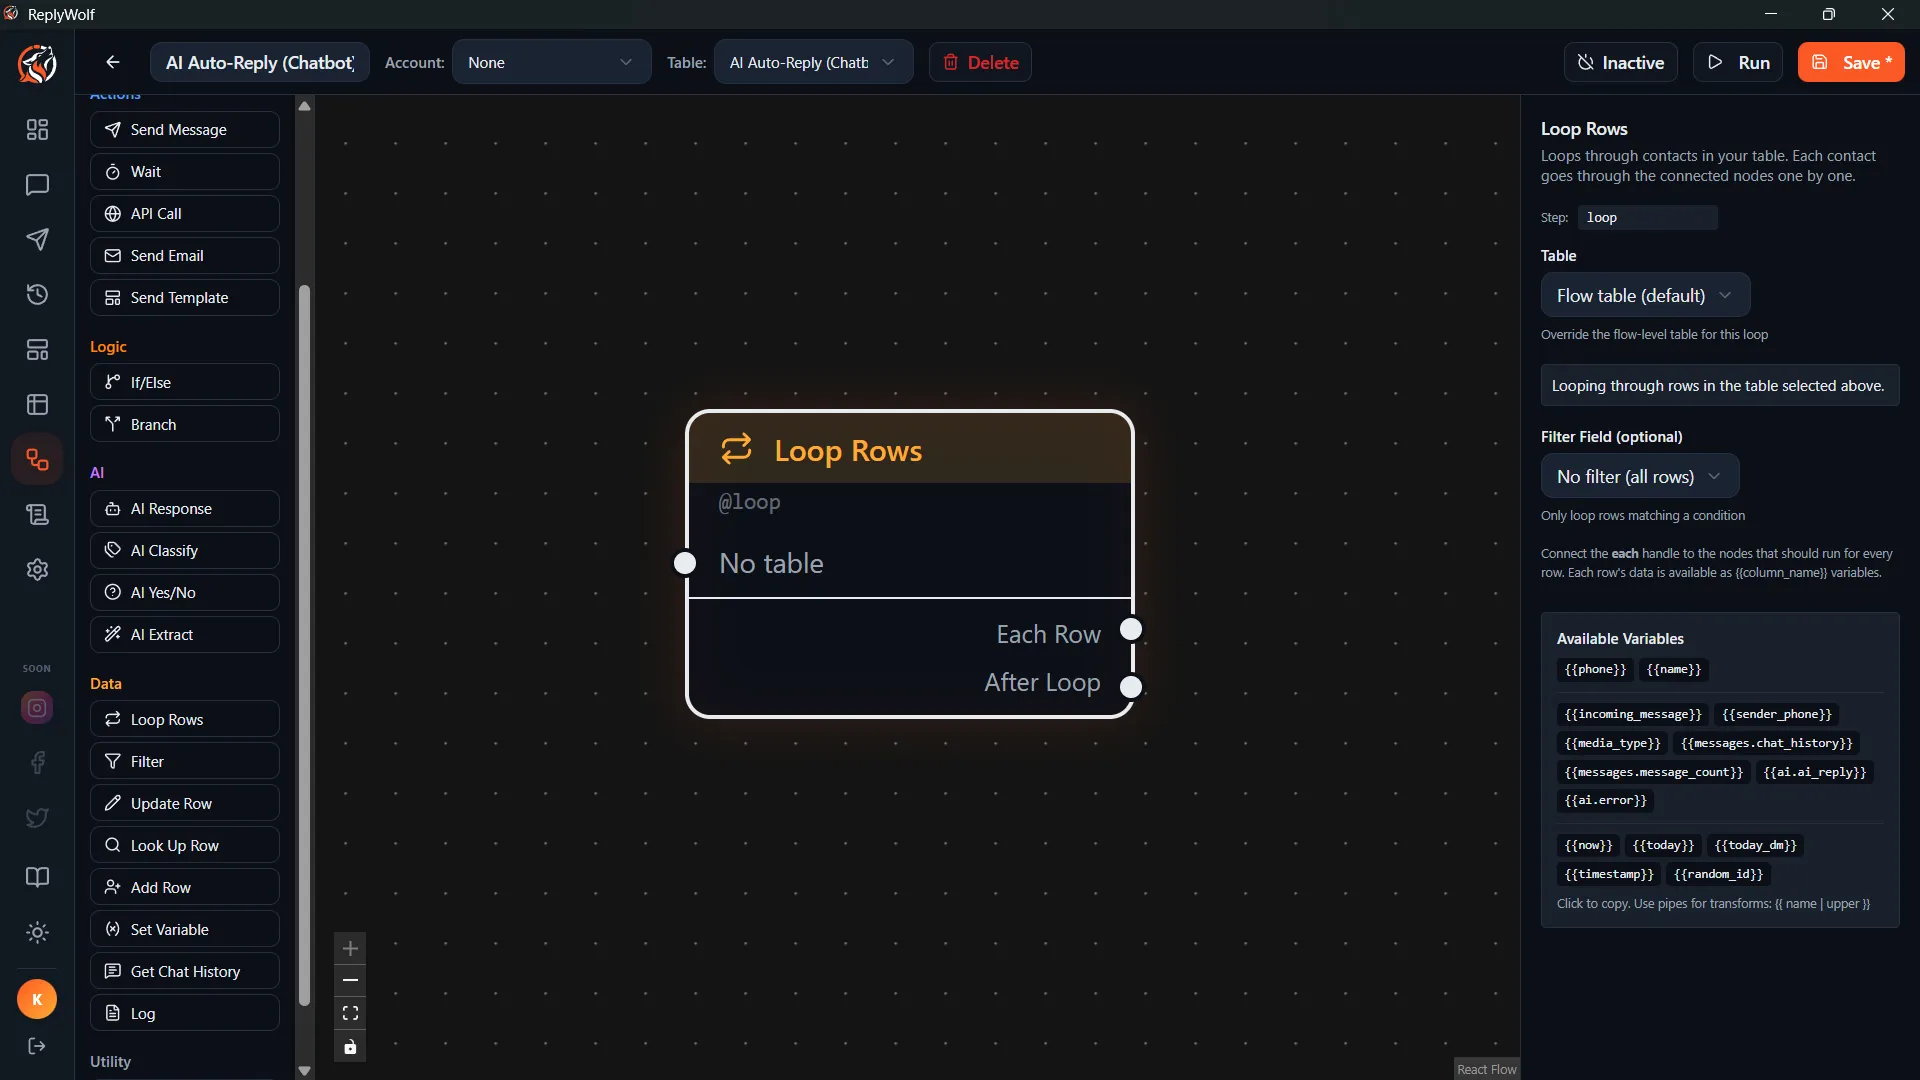The width and height of the screenshot is (1920, 1080).
Task: Add an AI Classify node
Action: point(185,551)
